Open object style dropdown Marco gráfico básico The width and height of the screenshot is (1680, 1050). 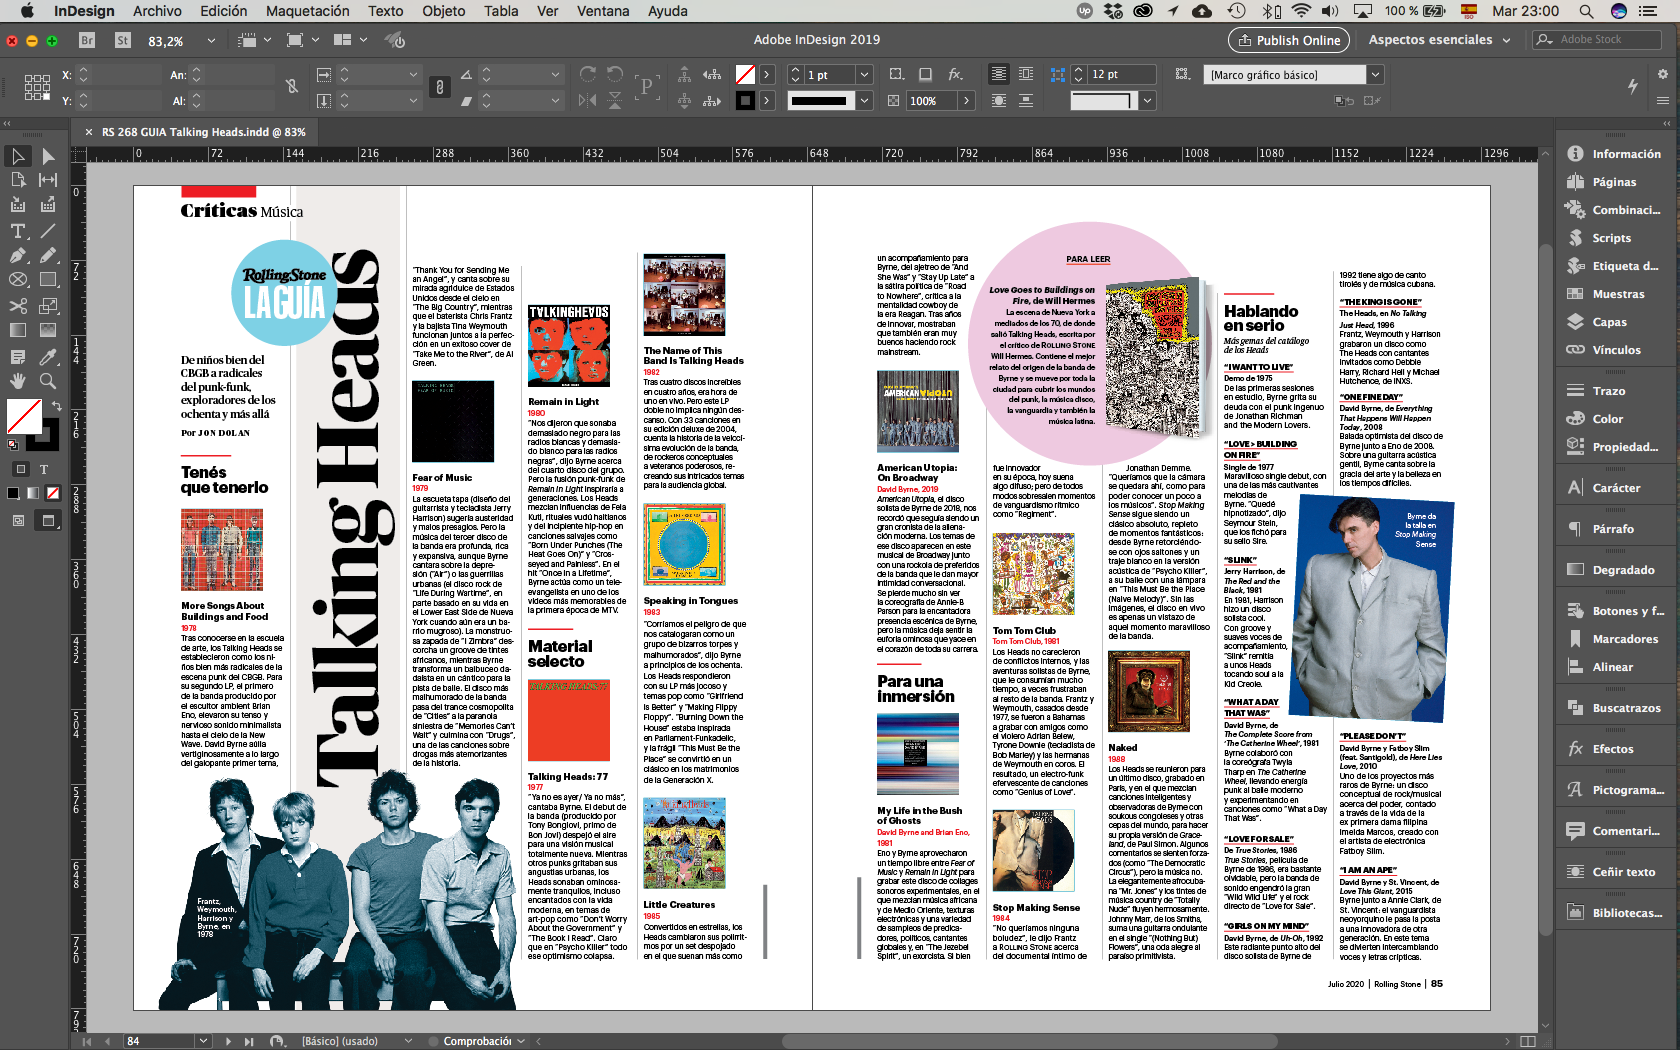coord(1375,75)
